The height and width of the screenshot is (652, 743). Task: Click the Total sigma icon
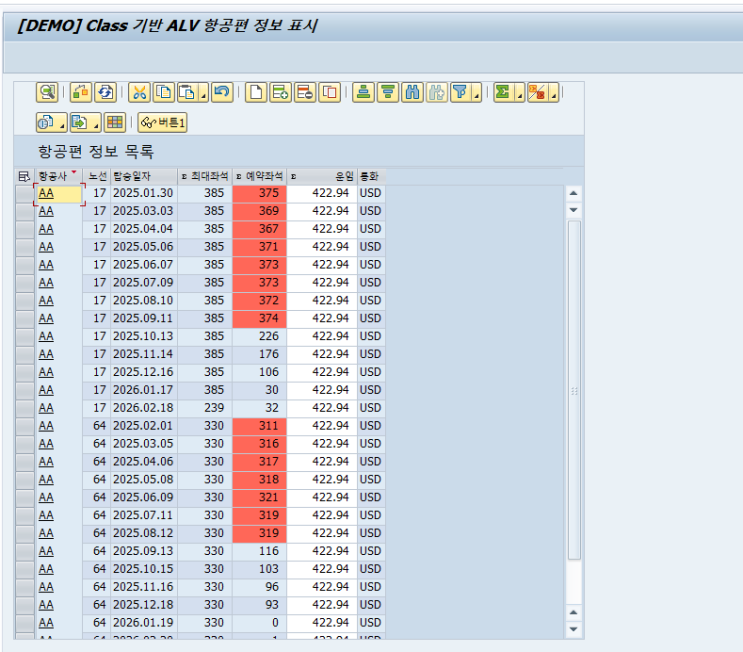pyautogui.click(x=504, y=92)
